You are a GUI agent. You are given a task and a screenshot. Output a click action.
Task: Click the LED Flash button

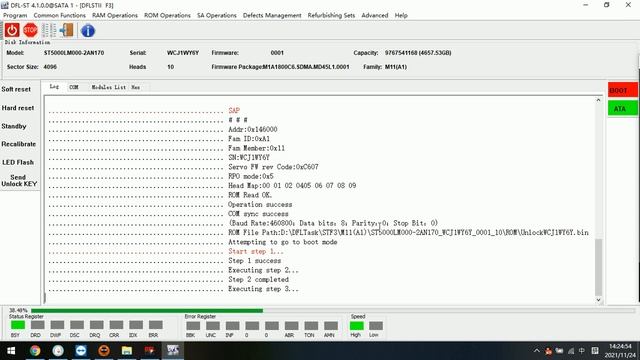[18, 162]
